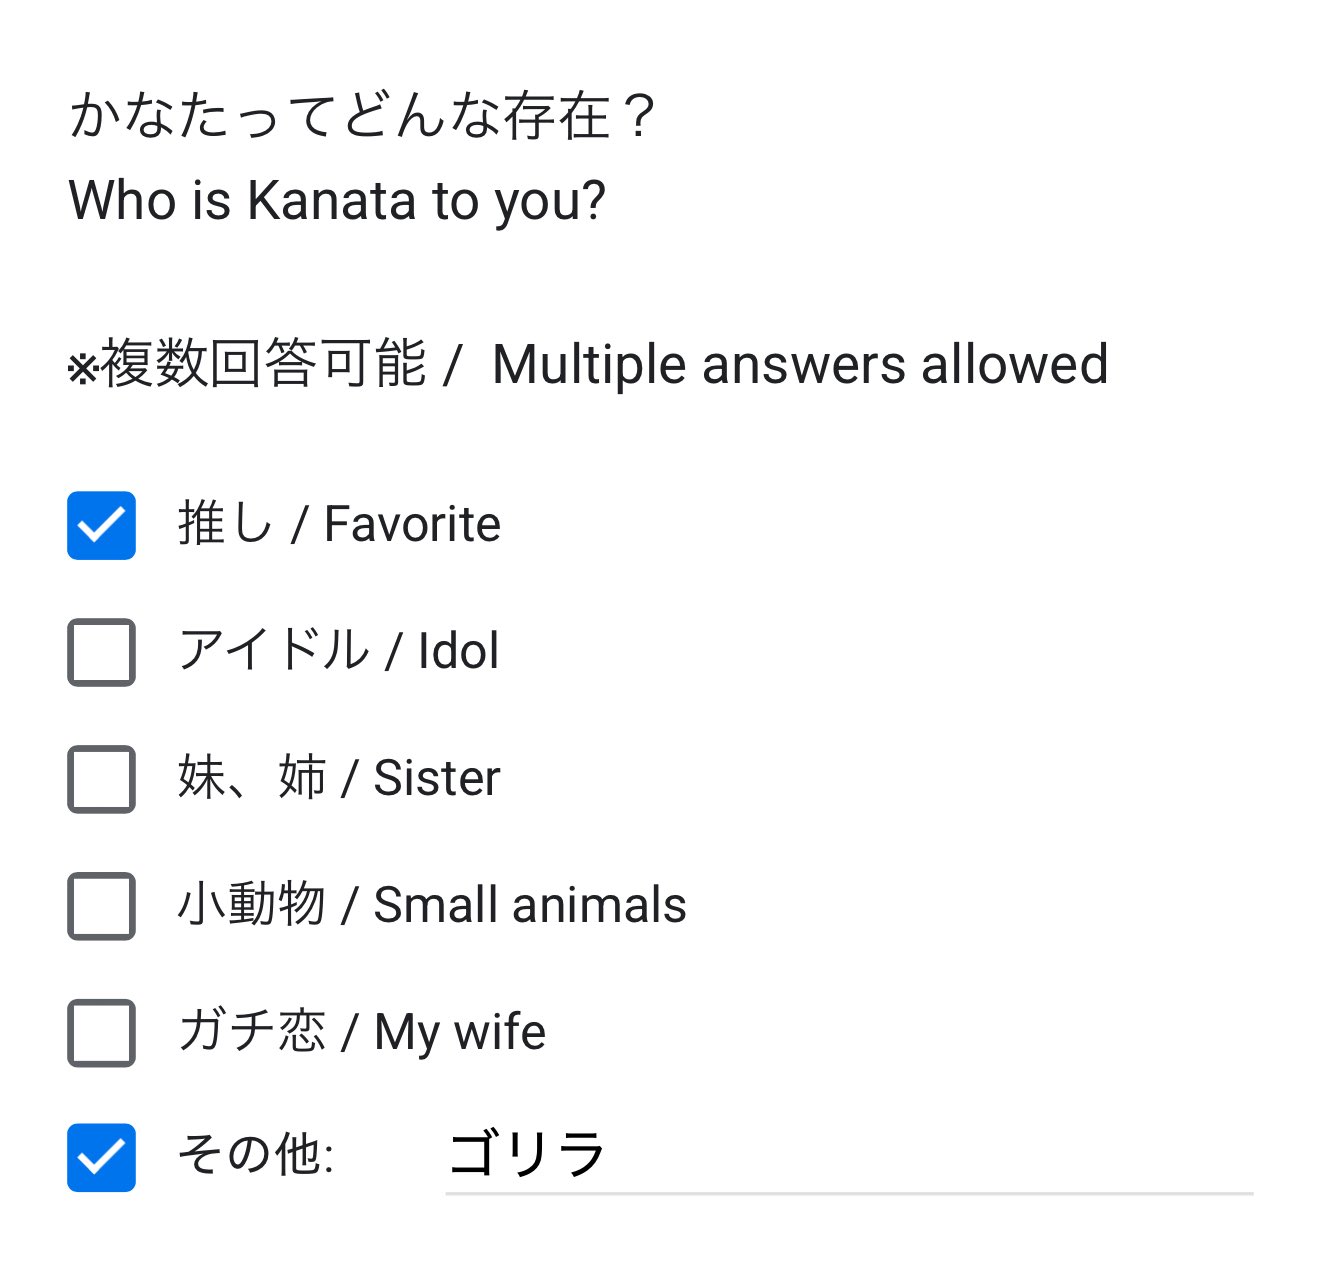Screen dimensions: 1319x1283
Task: Click the ゴリラ text in the Other field
Action: (526, 1153)
